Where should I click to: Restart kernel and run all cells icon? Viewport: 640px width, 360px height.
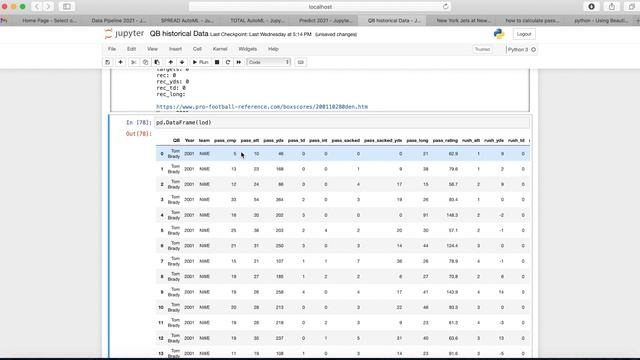239,62
